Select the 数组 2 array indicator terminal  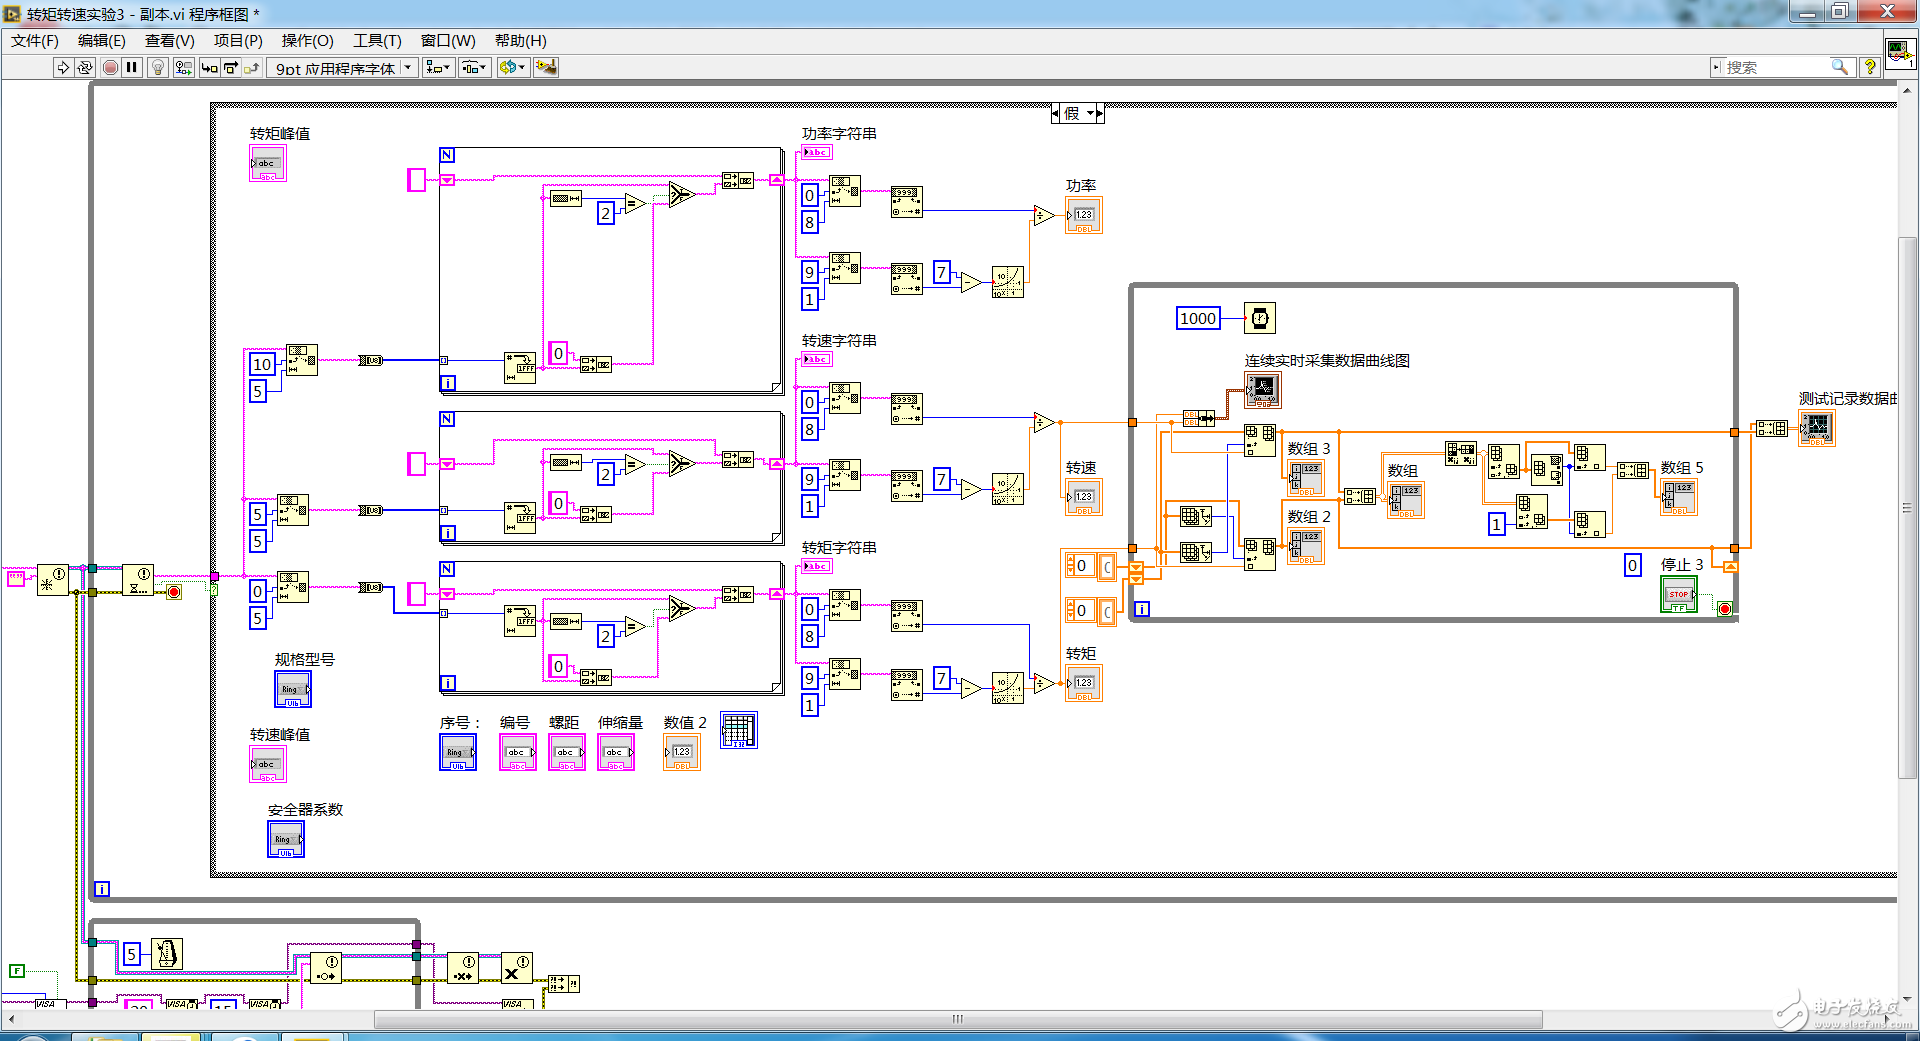1306,546
